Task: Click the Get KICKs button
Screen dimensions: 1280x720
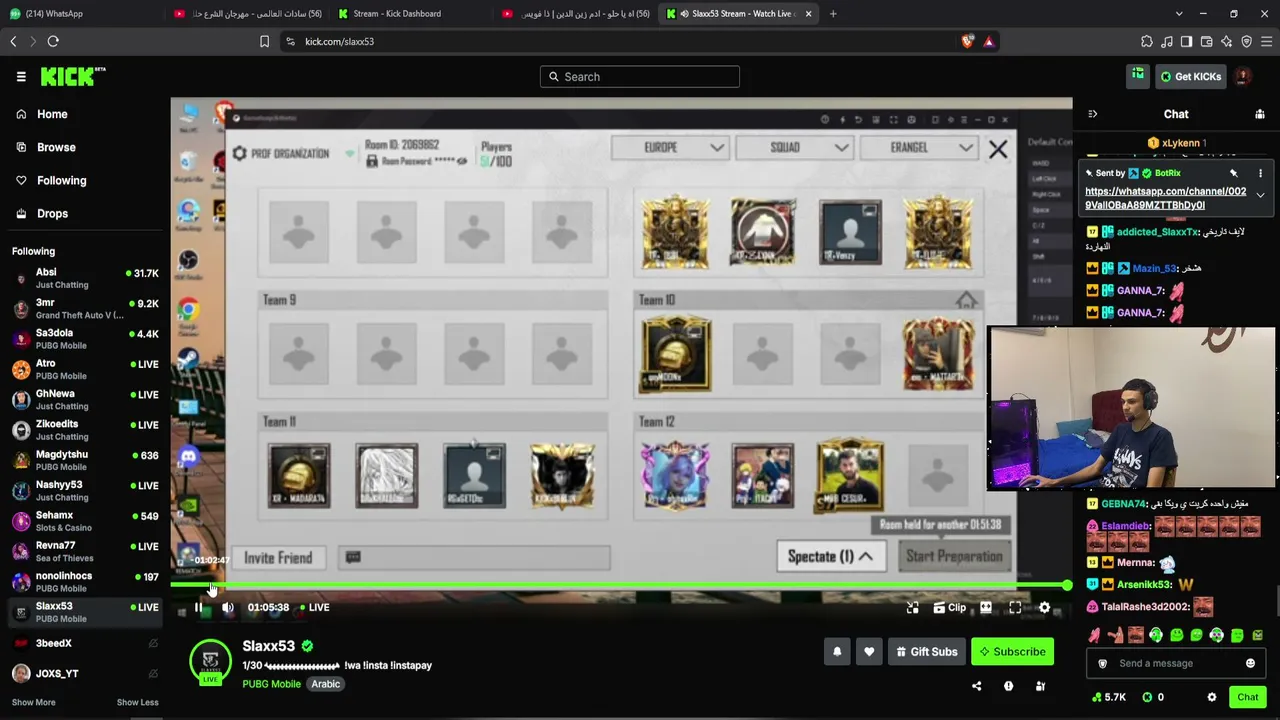Action: 1190,76
